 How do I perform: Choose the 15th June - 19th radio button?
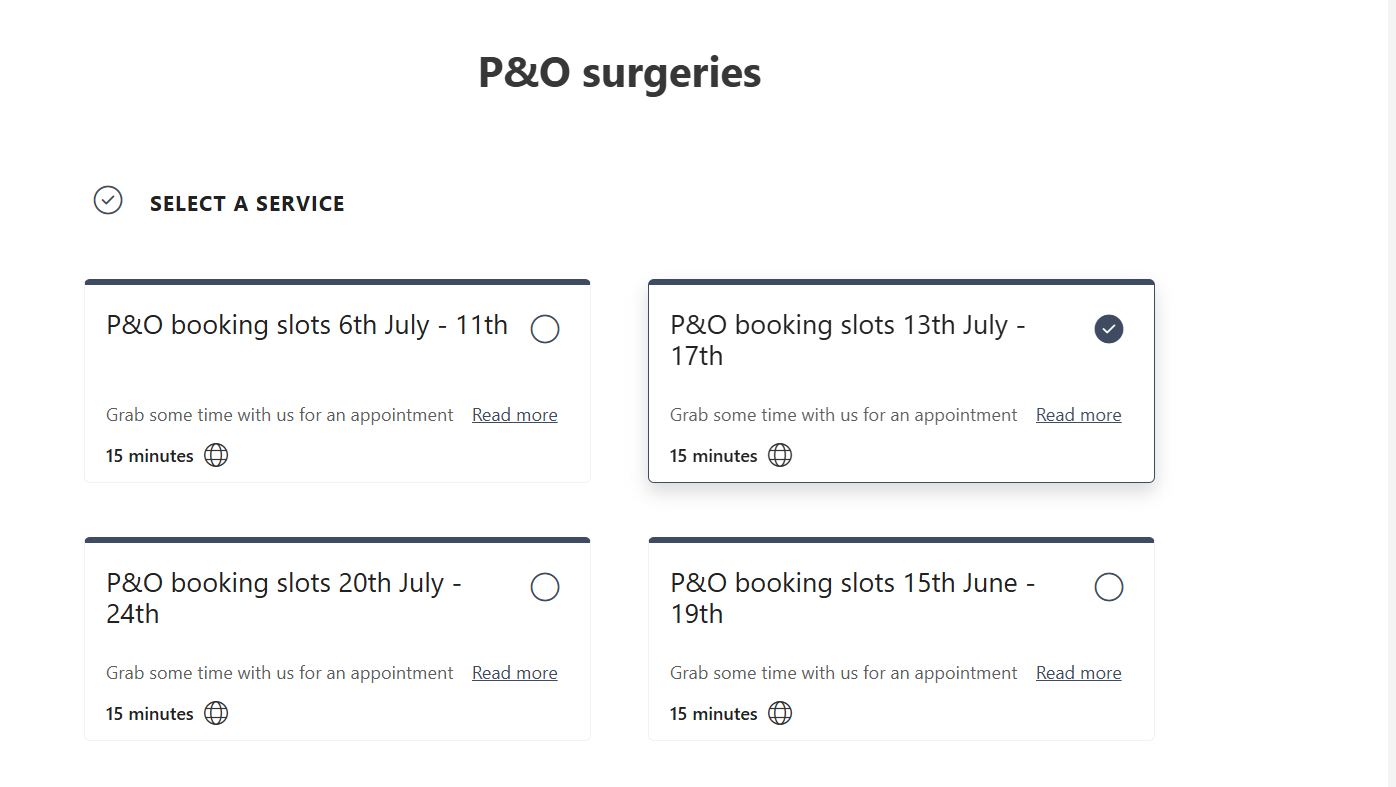pyautogui.click(x=1109, y=587)
